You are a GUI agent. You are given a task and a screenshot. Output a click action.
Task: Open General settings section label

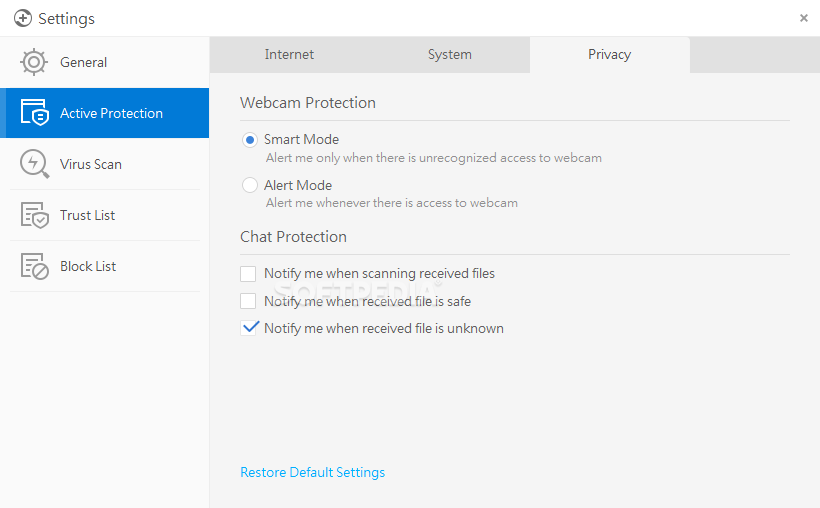coord(83,62)
